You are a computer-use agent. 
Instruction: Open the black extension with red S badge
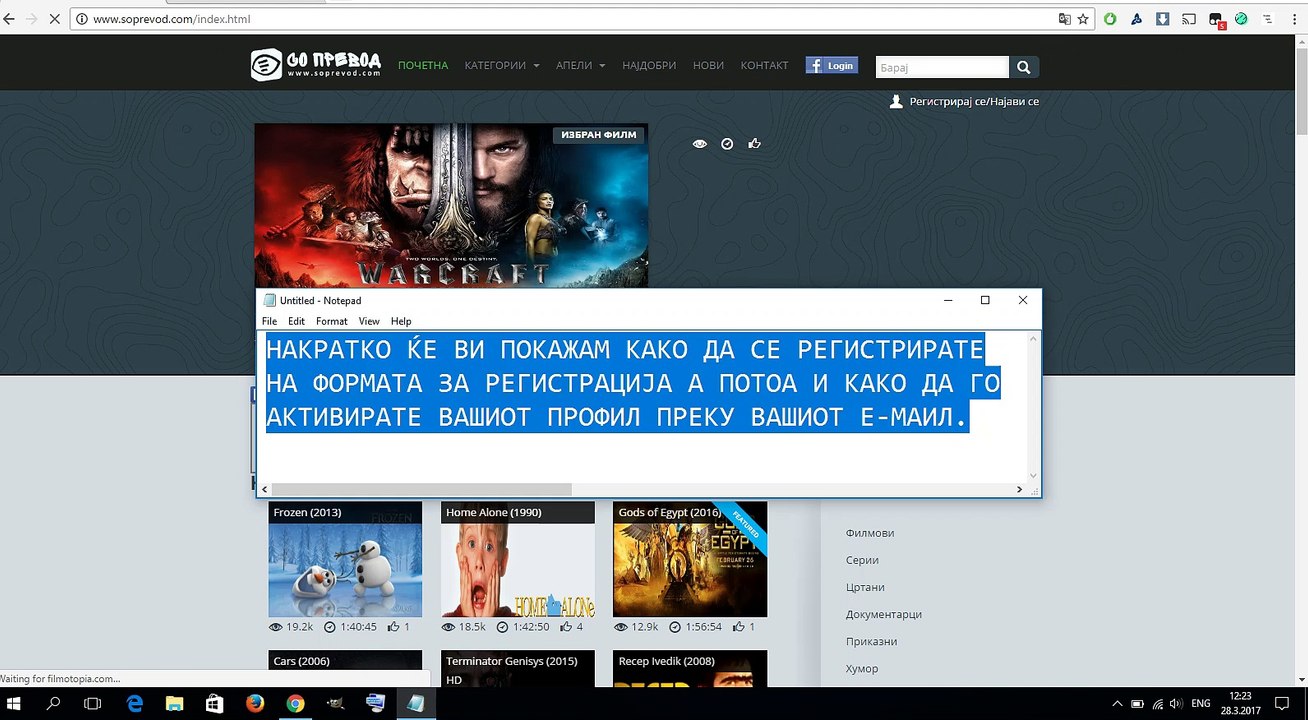pyautogui.click(x=1216, y=20)
